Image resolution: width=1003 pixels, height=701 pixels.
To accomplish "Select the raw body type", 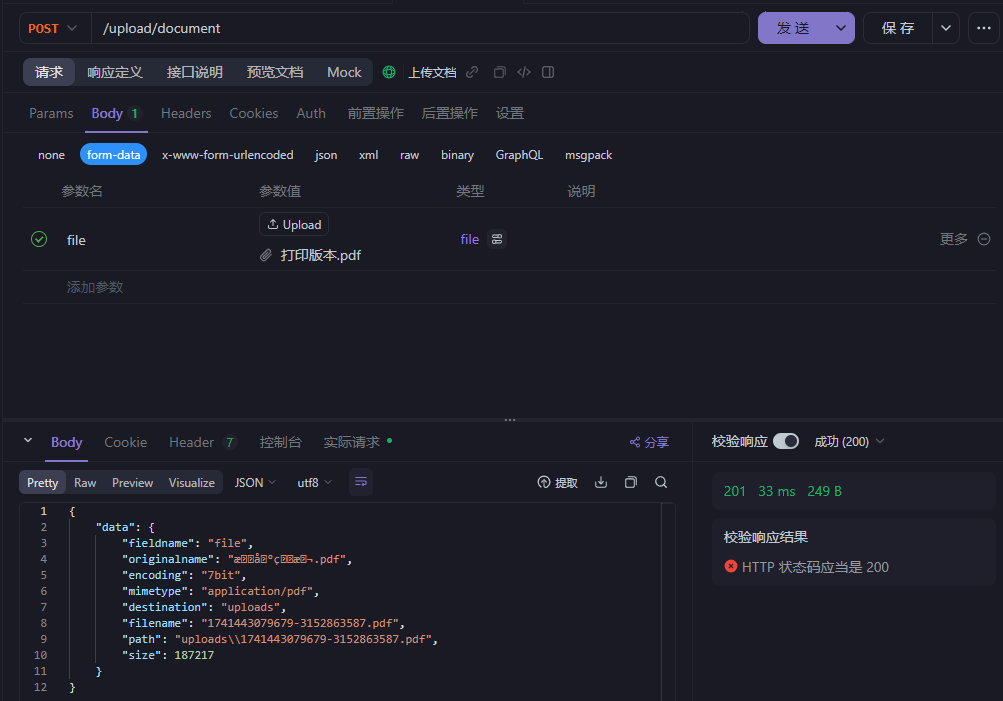I will click(x=409, y=155).
